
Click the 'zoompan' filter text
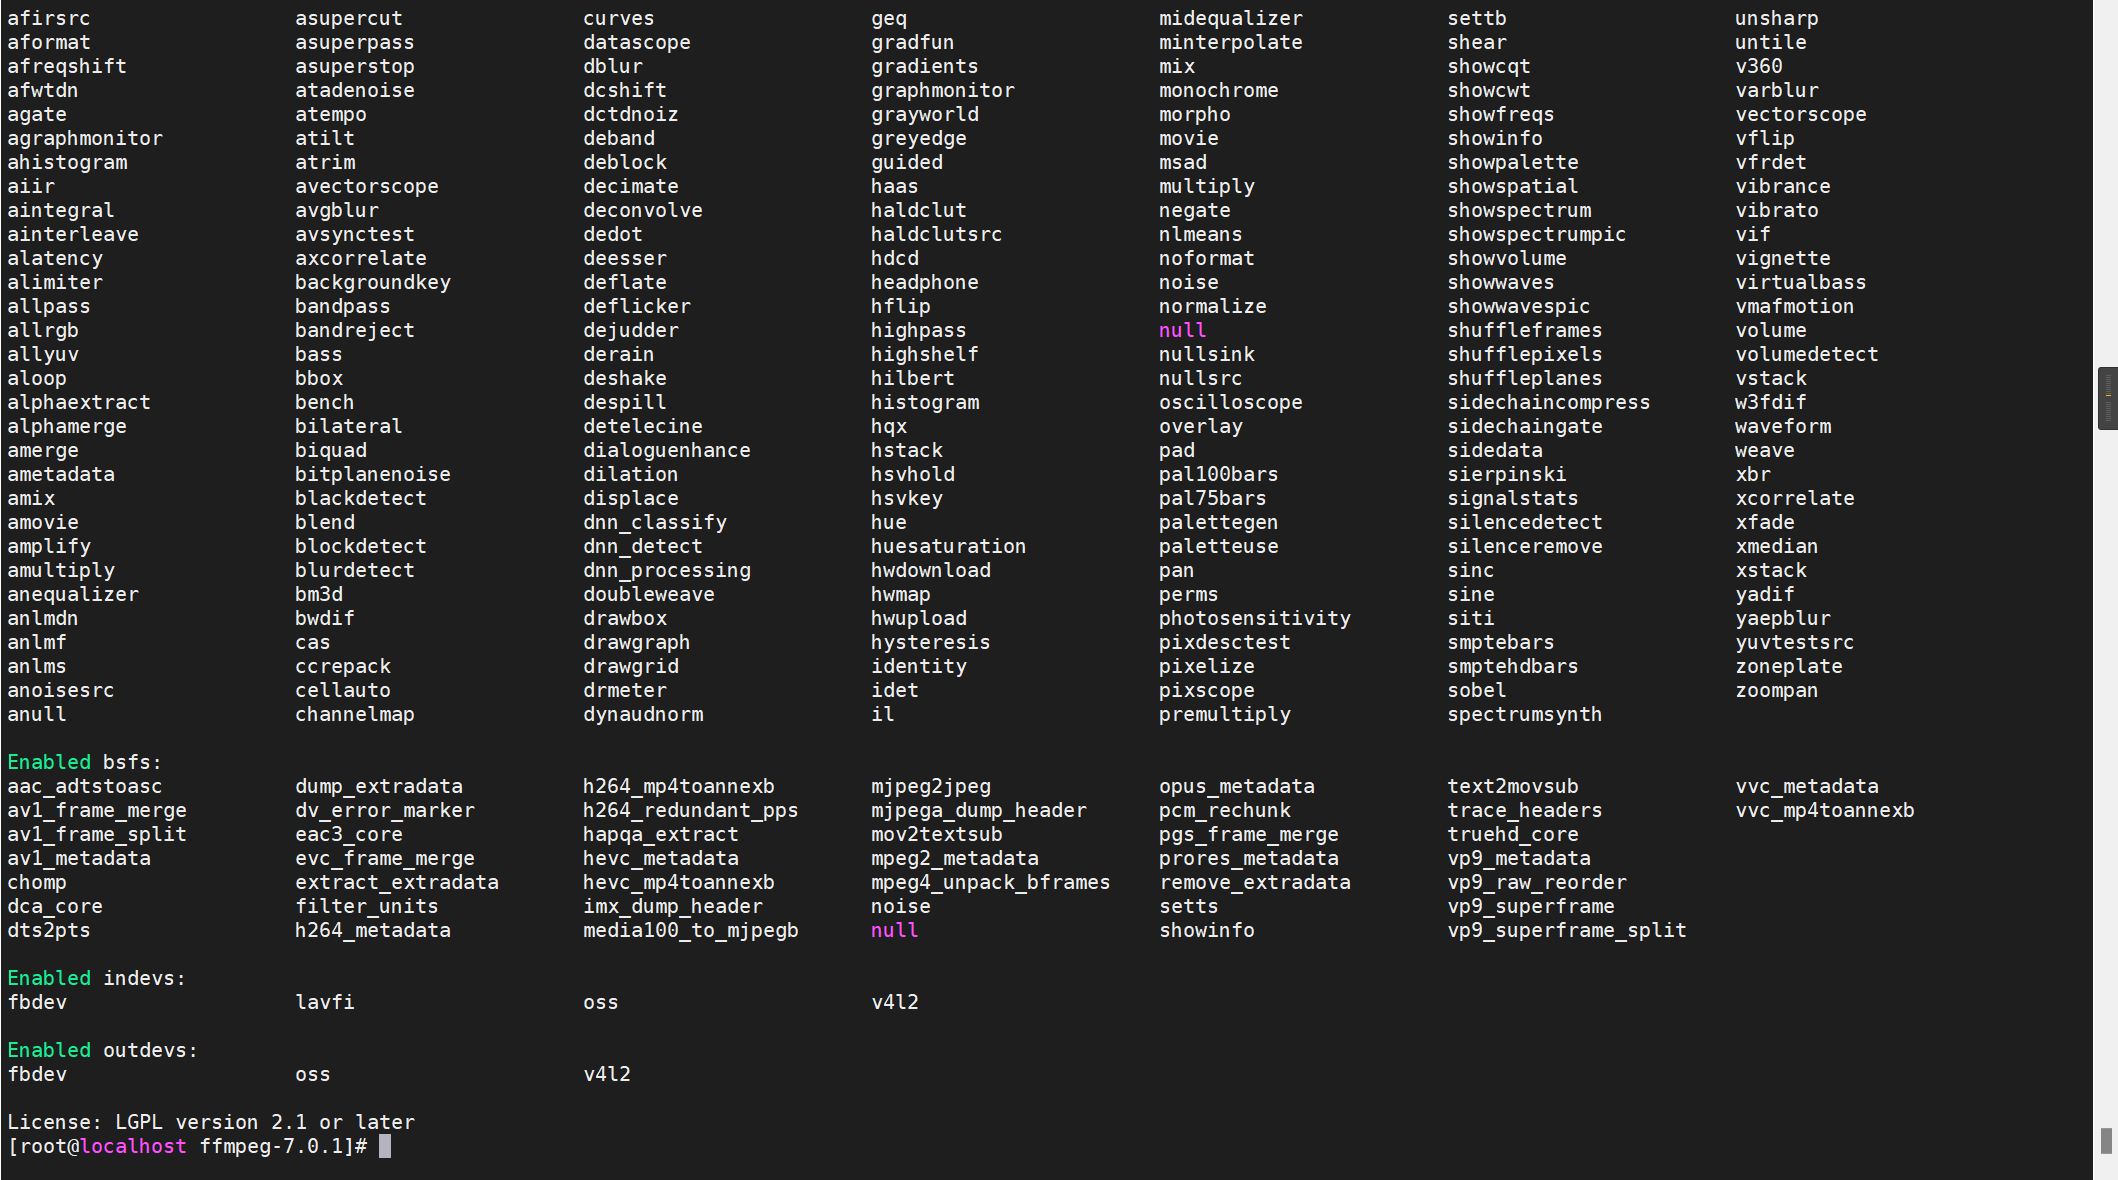point(1776,690)
